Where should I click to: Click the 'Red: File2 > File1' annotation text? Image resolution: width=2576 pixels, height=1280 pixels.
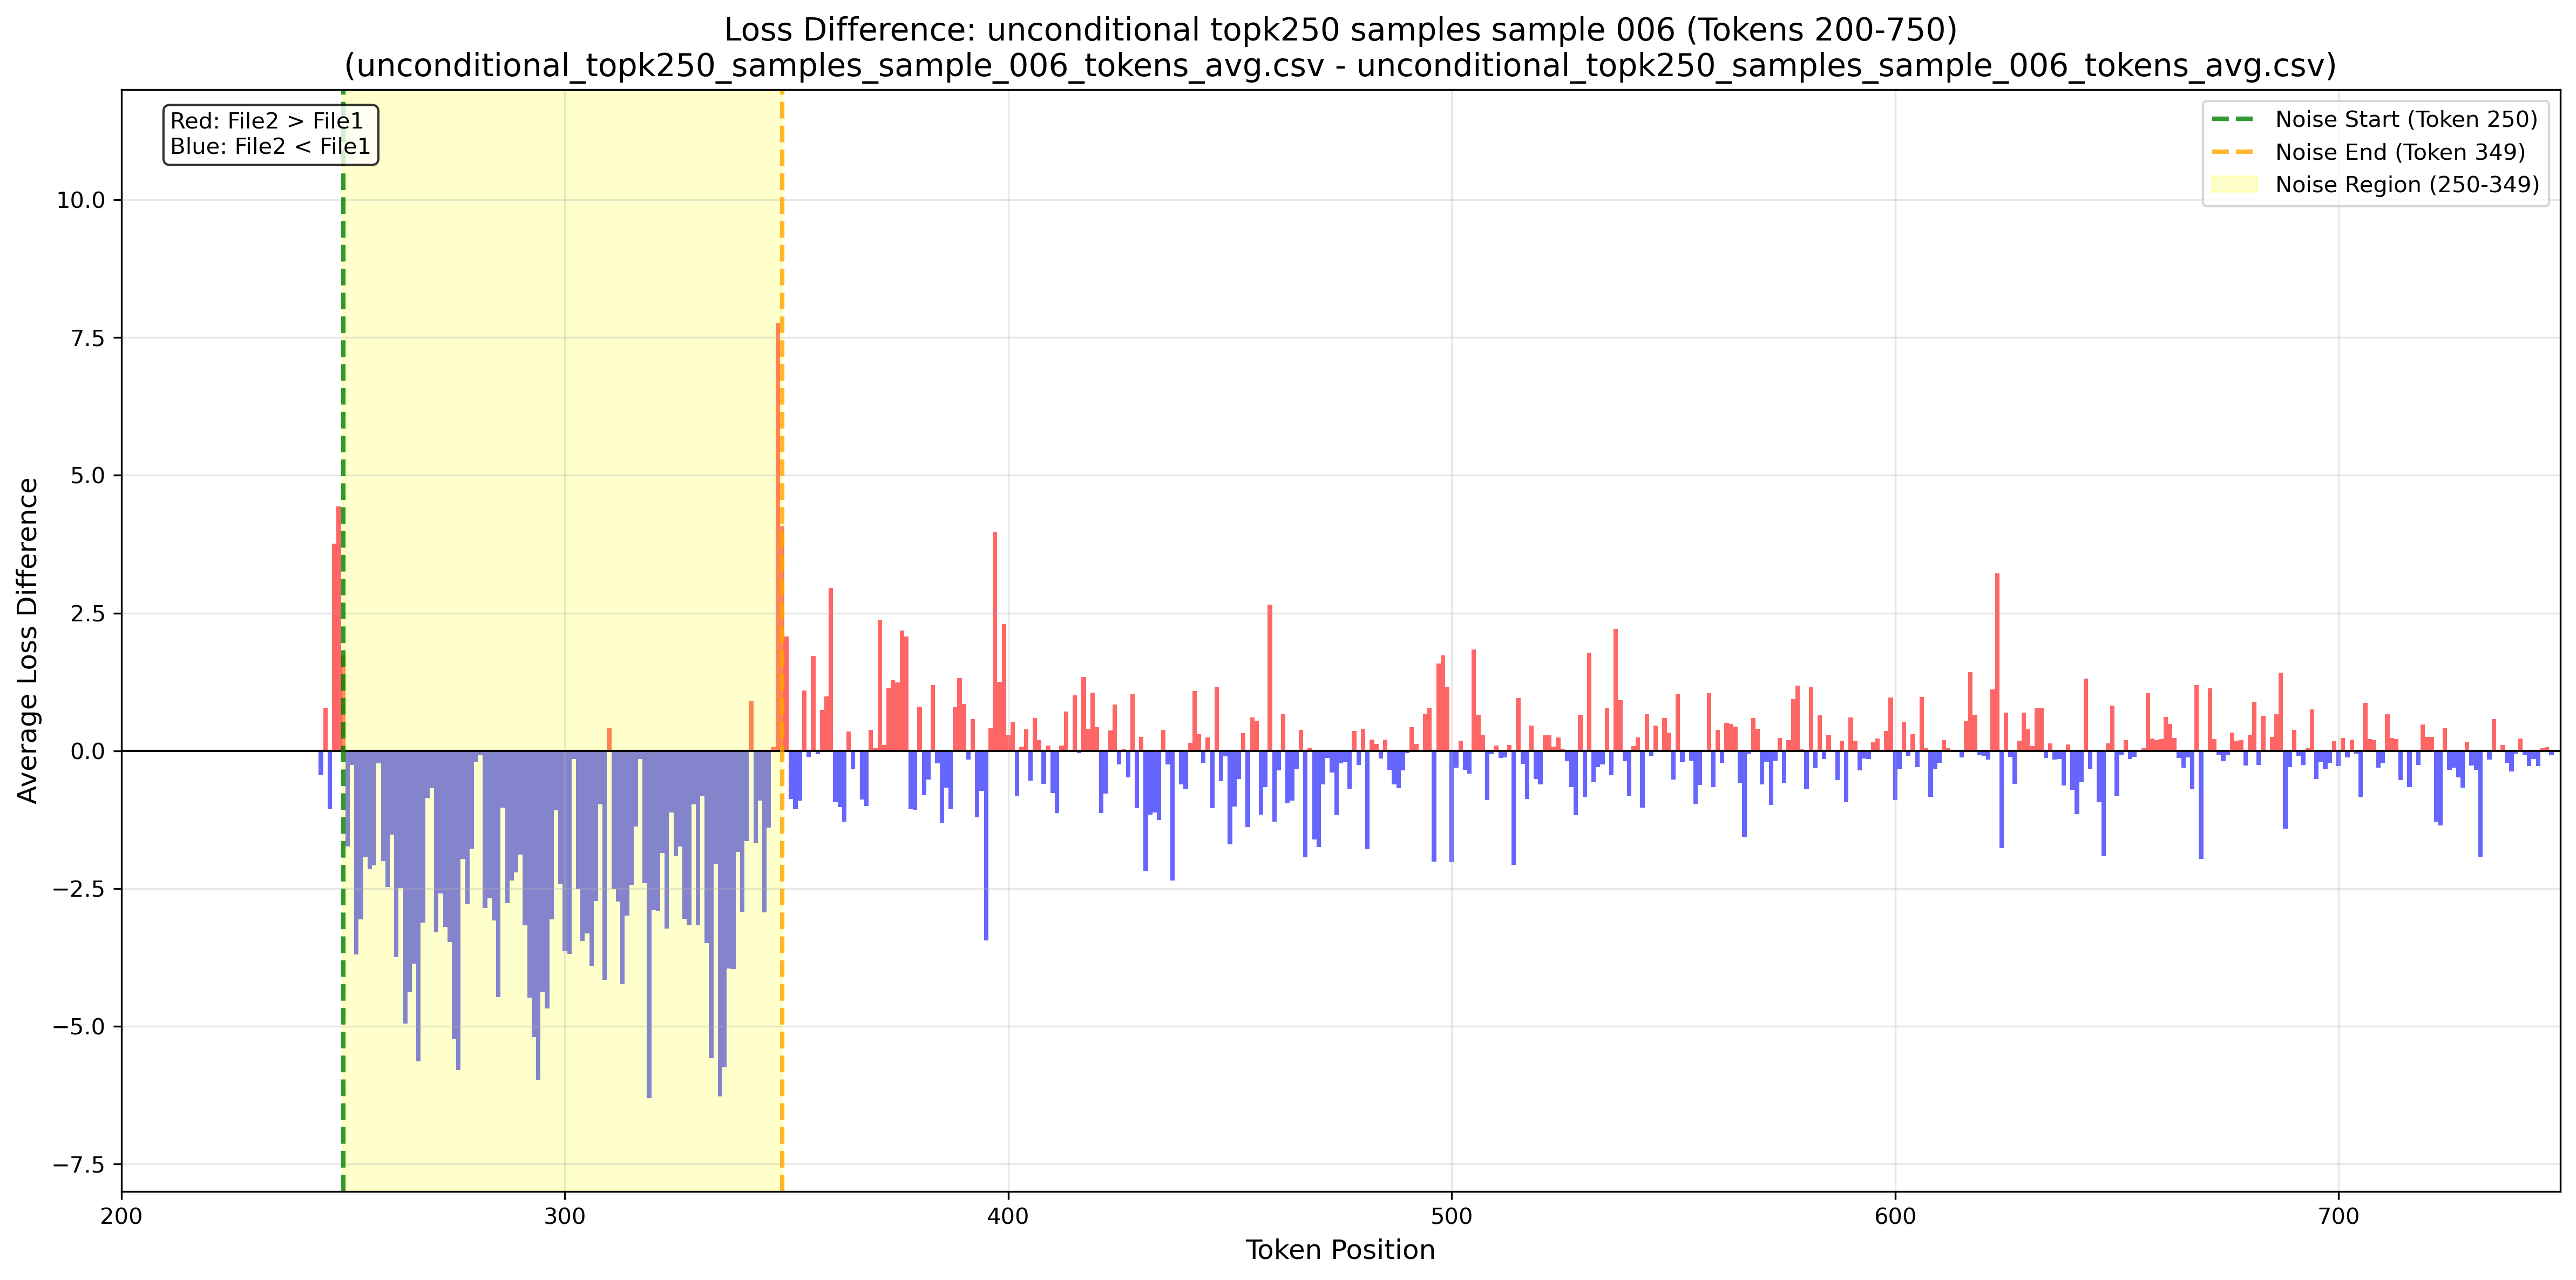pos(267,121)
